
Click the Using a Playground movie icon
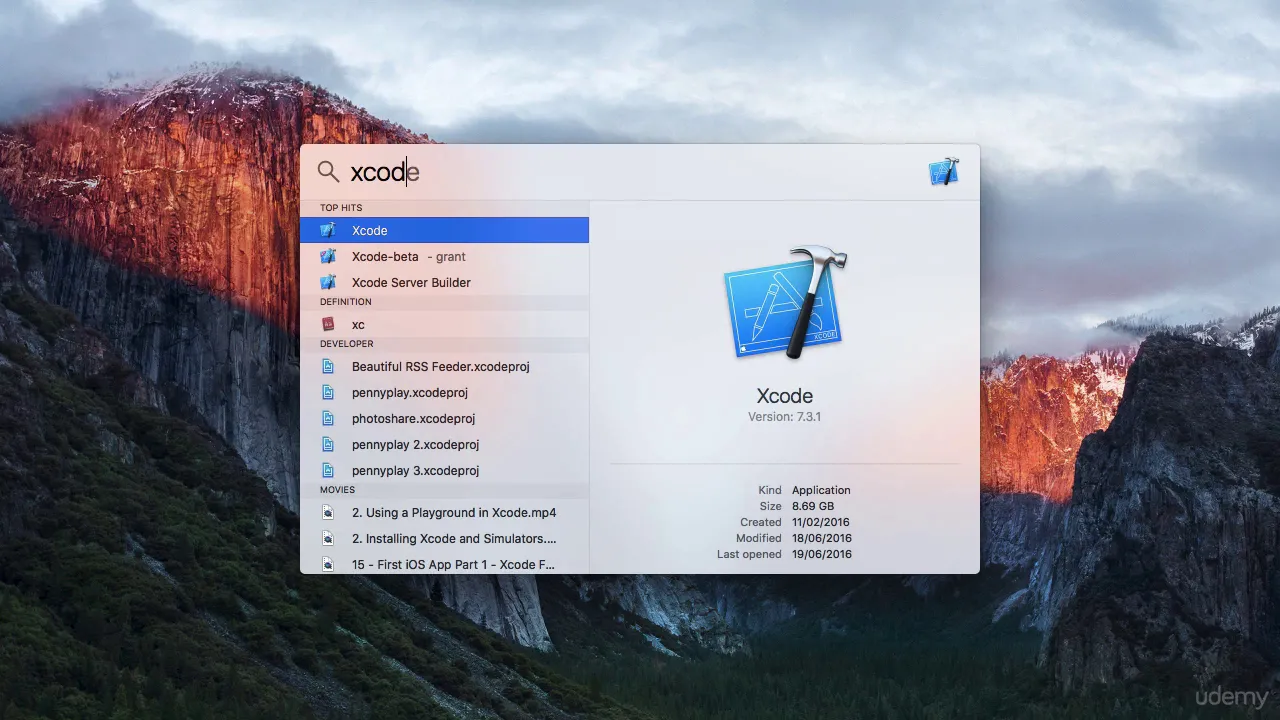click(328, 512)
